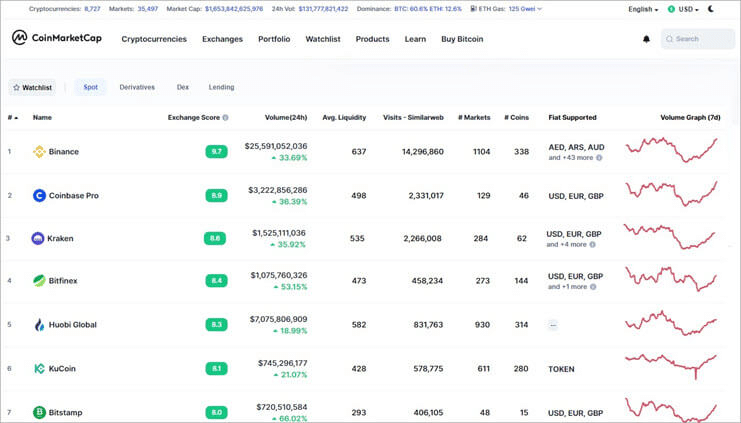This screenshot has width=741, height=423.
Task: Open the Exchanges menu
Action: (222, 39)
